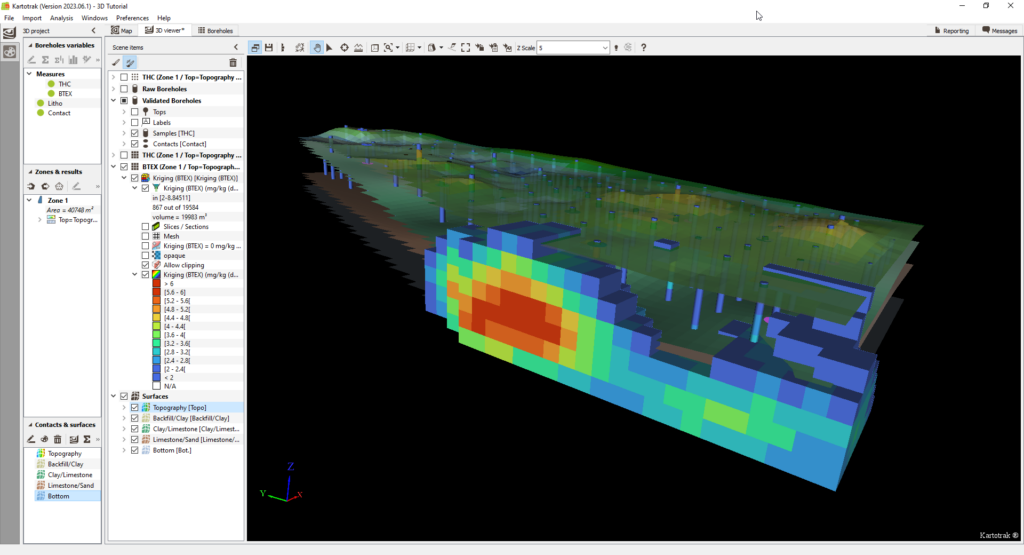
Task: Click the crosshair target tool icon
Action: coord(344,48)
